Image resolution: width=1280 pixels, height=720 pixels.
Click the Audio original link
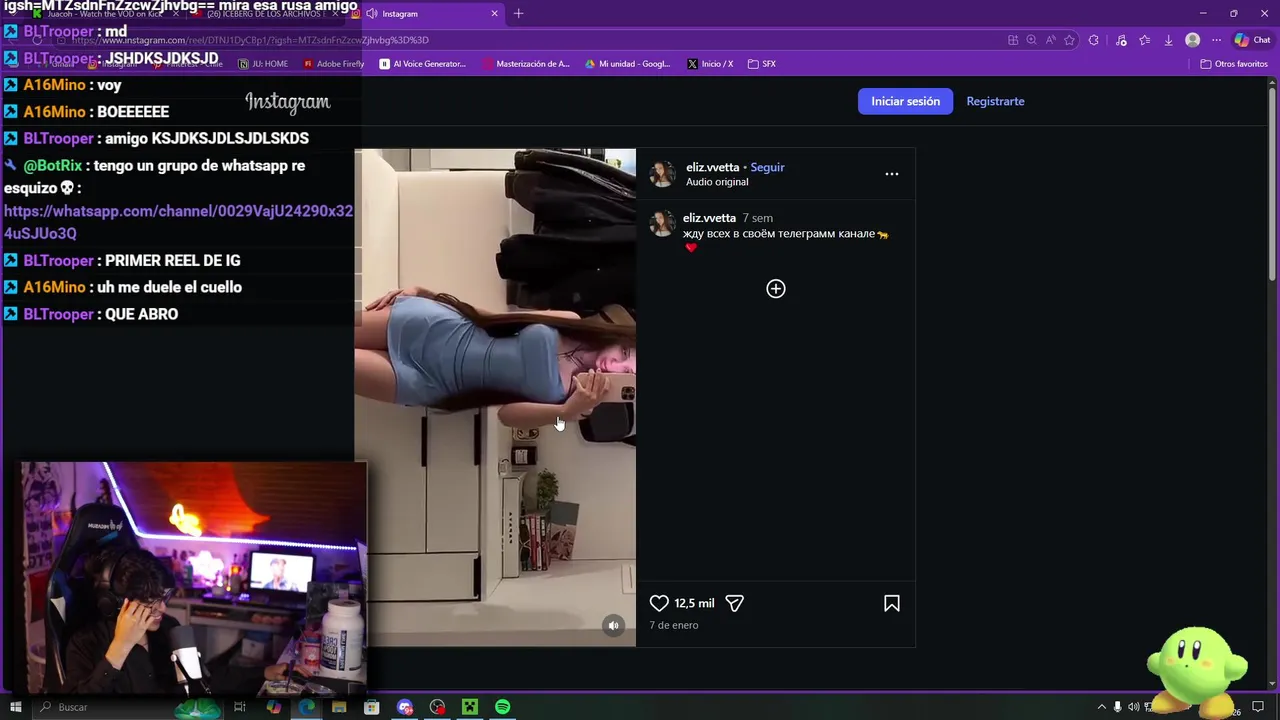[717, 182]
